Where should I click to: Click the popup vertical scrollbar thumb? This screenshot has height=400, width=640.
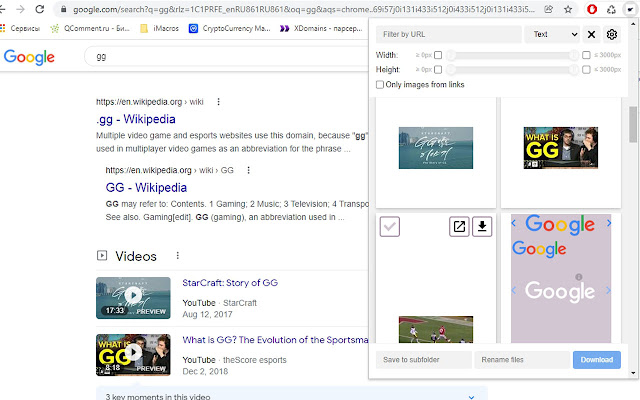coord(633,124)
